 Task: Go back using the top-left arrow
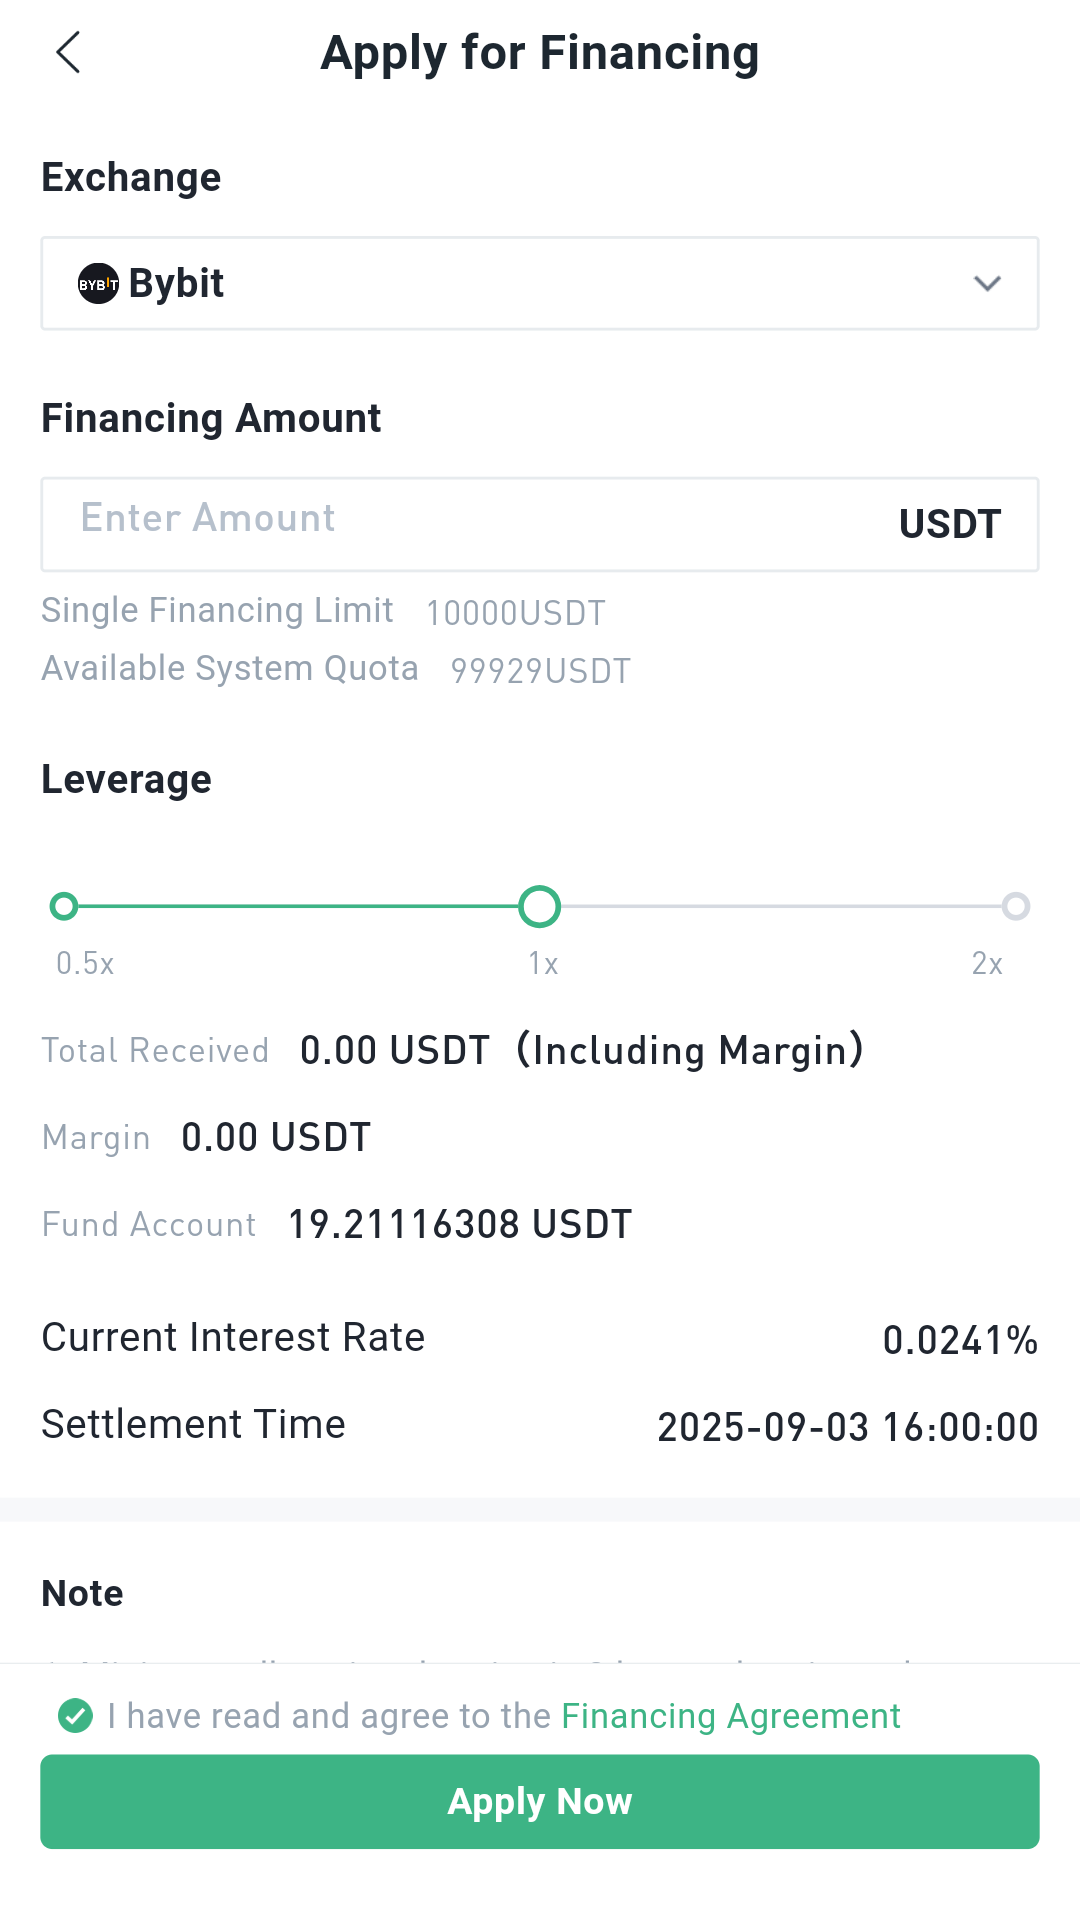point(68,53)
